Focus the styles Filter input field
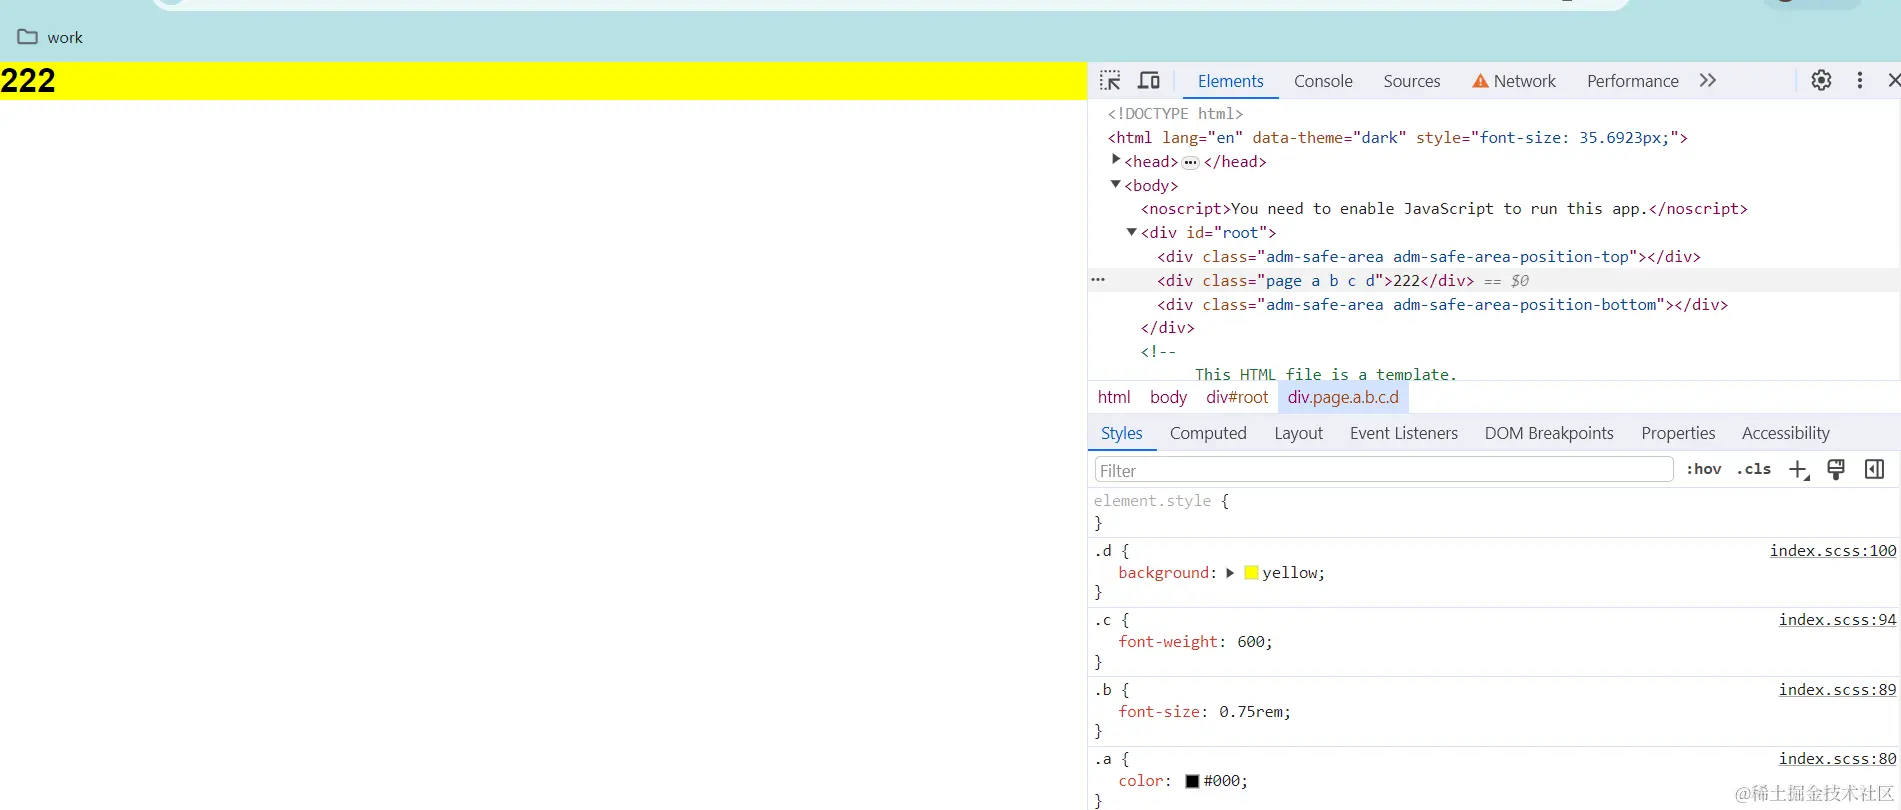The height and width of the screenshot is (810, 1901). (x=1384, y=470)
